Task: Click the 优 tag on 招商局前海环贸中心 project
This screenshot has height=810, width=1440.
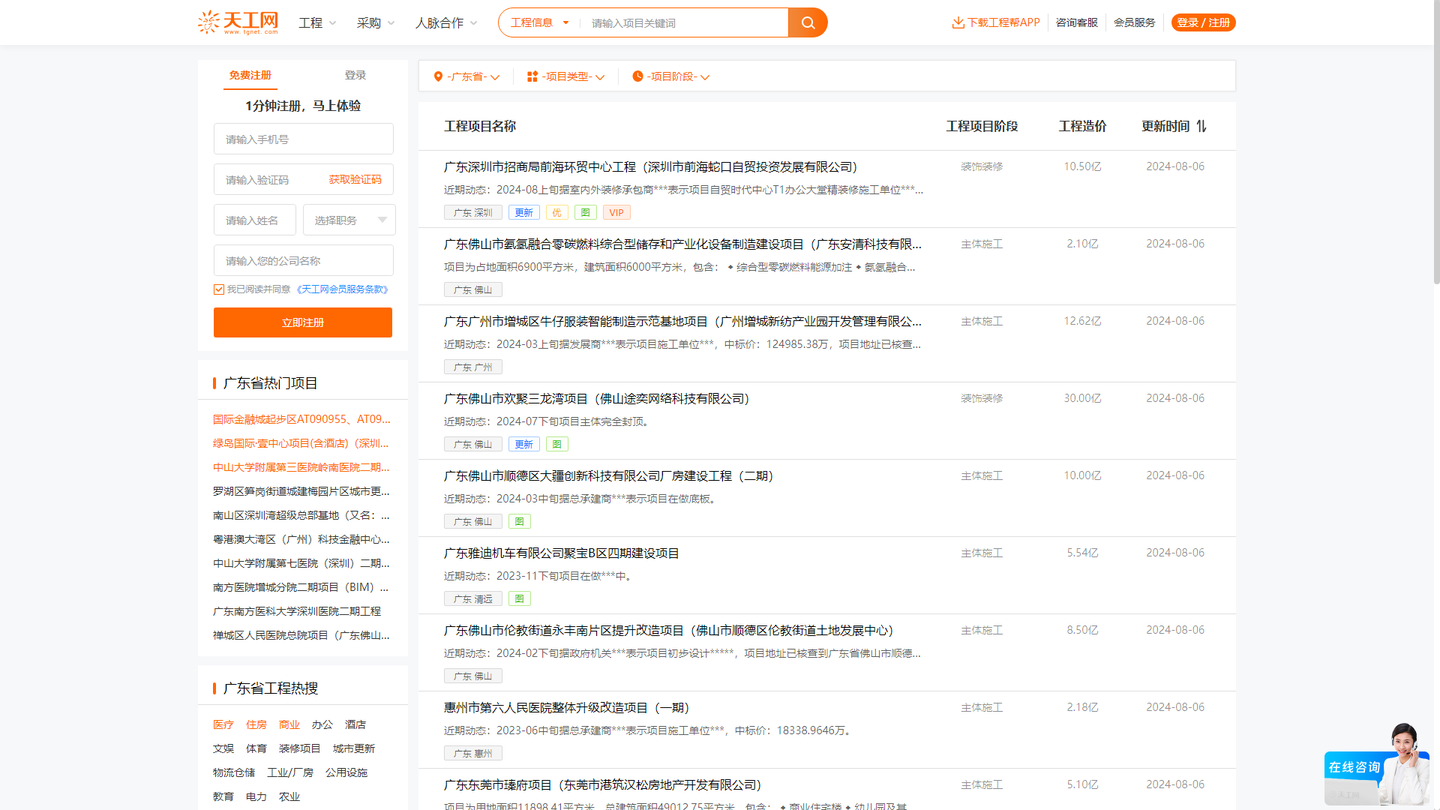Action: pos(557,213)
